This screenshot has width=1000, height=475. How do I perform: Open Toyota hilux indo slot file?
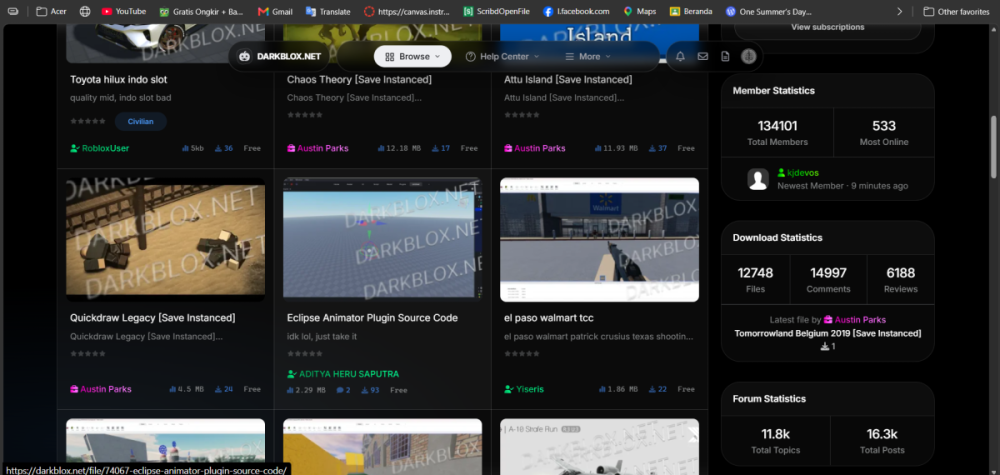click(119, 80)
